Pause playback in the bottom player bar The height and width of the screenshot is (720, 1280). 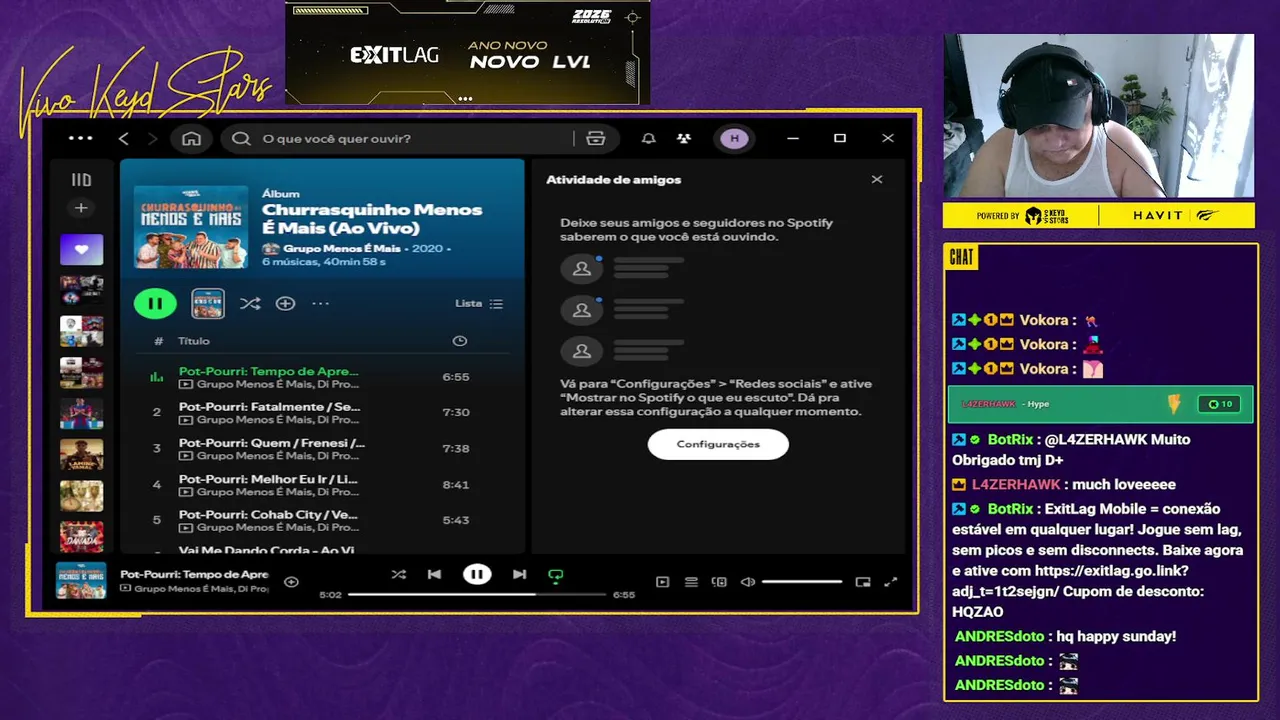coord(477,574)
